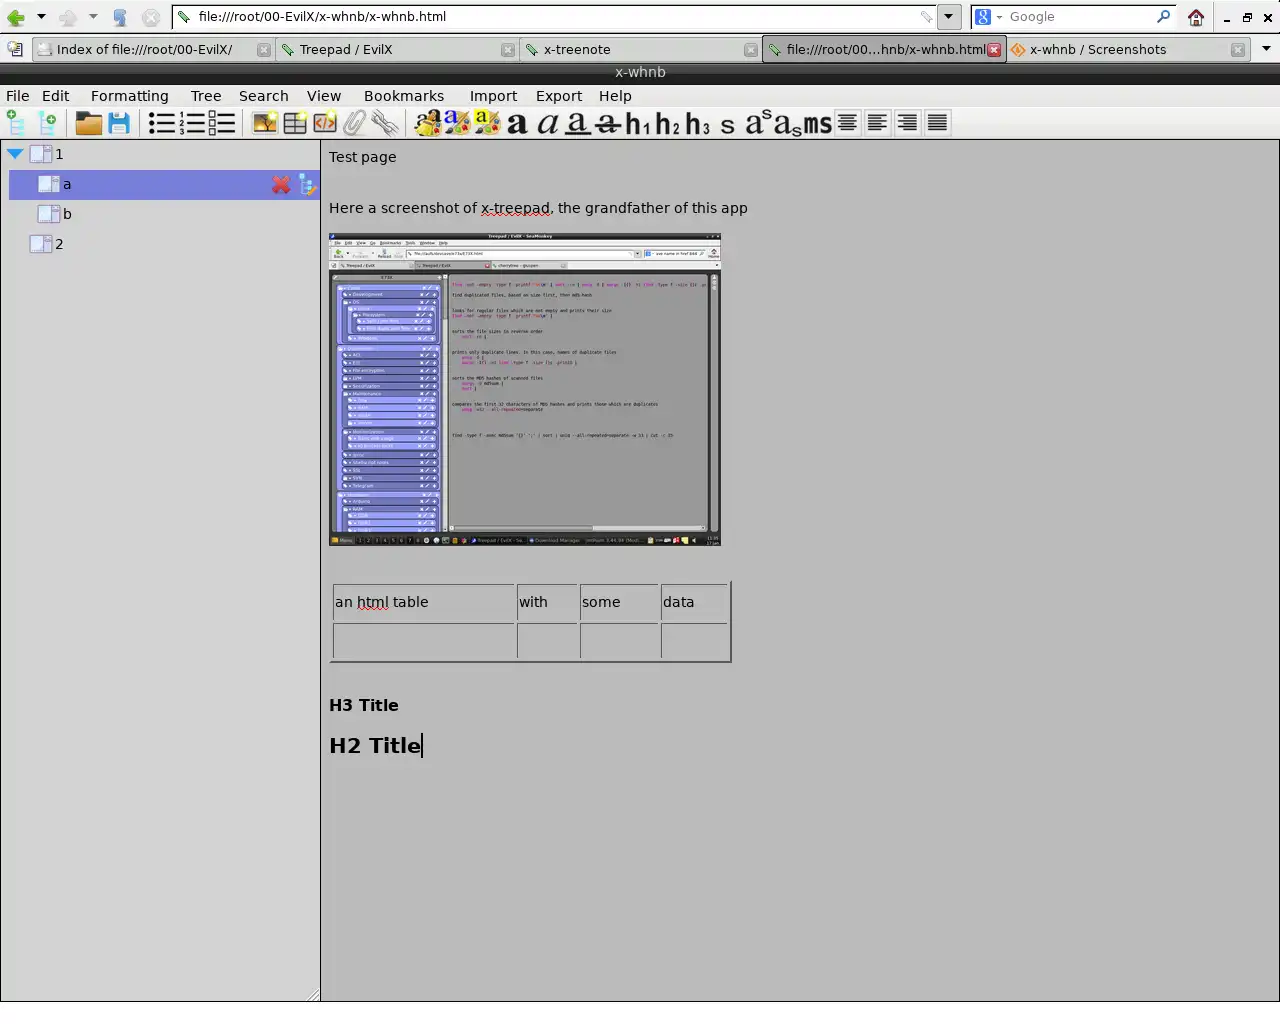This screenshot has height=1024, width=1280.
Task: Add a new sibling tree node
Action: click(16, 123)
